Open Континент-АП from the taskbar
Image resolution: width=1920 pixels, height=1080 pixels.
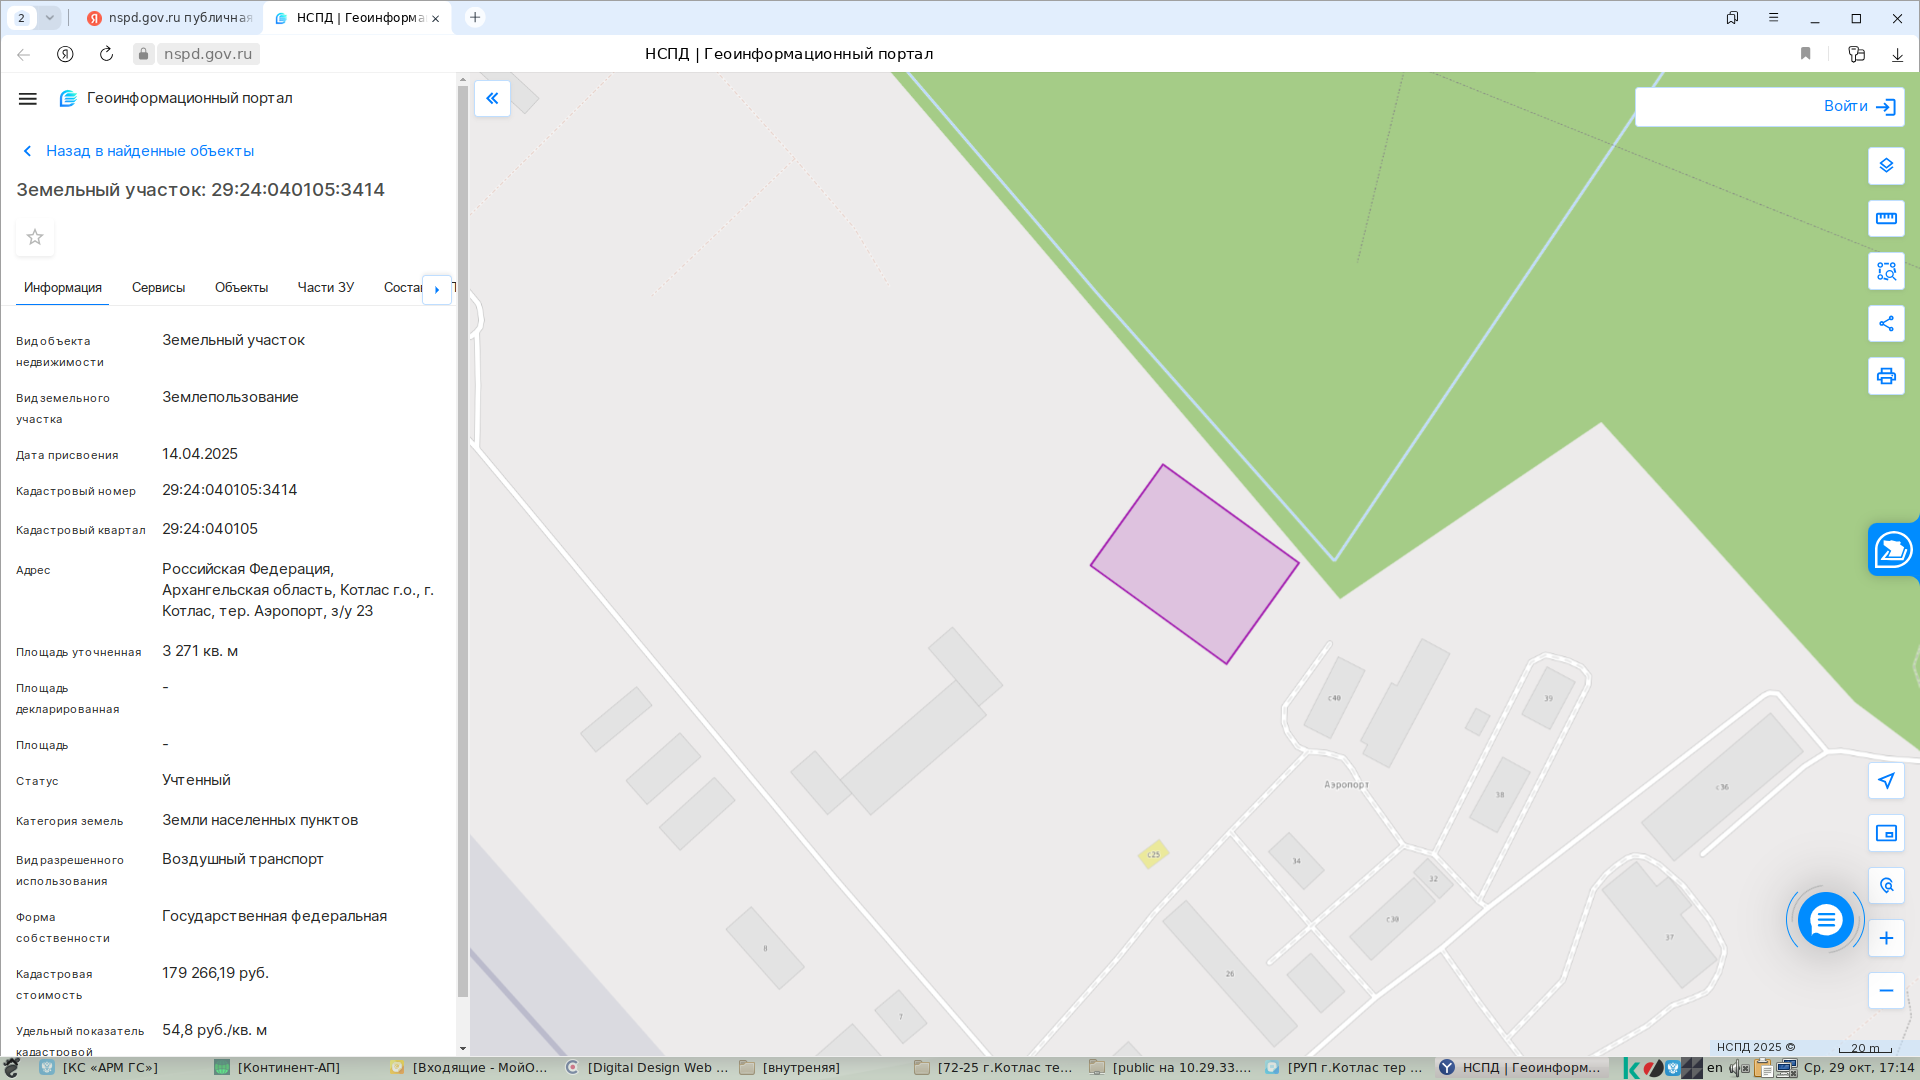[278, 1067]
